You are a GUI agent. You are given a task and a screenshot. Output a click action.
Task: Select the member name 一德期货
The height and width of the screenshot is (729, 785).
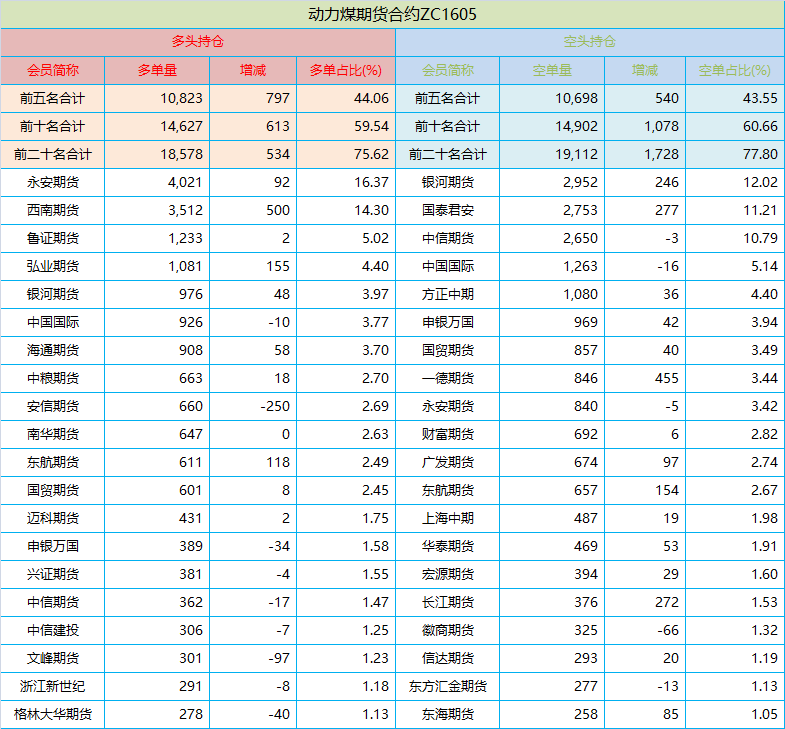point(448,379)
